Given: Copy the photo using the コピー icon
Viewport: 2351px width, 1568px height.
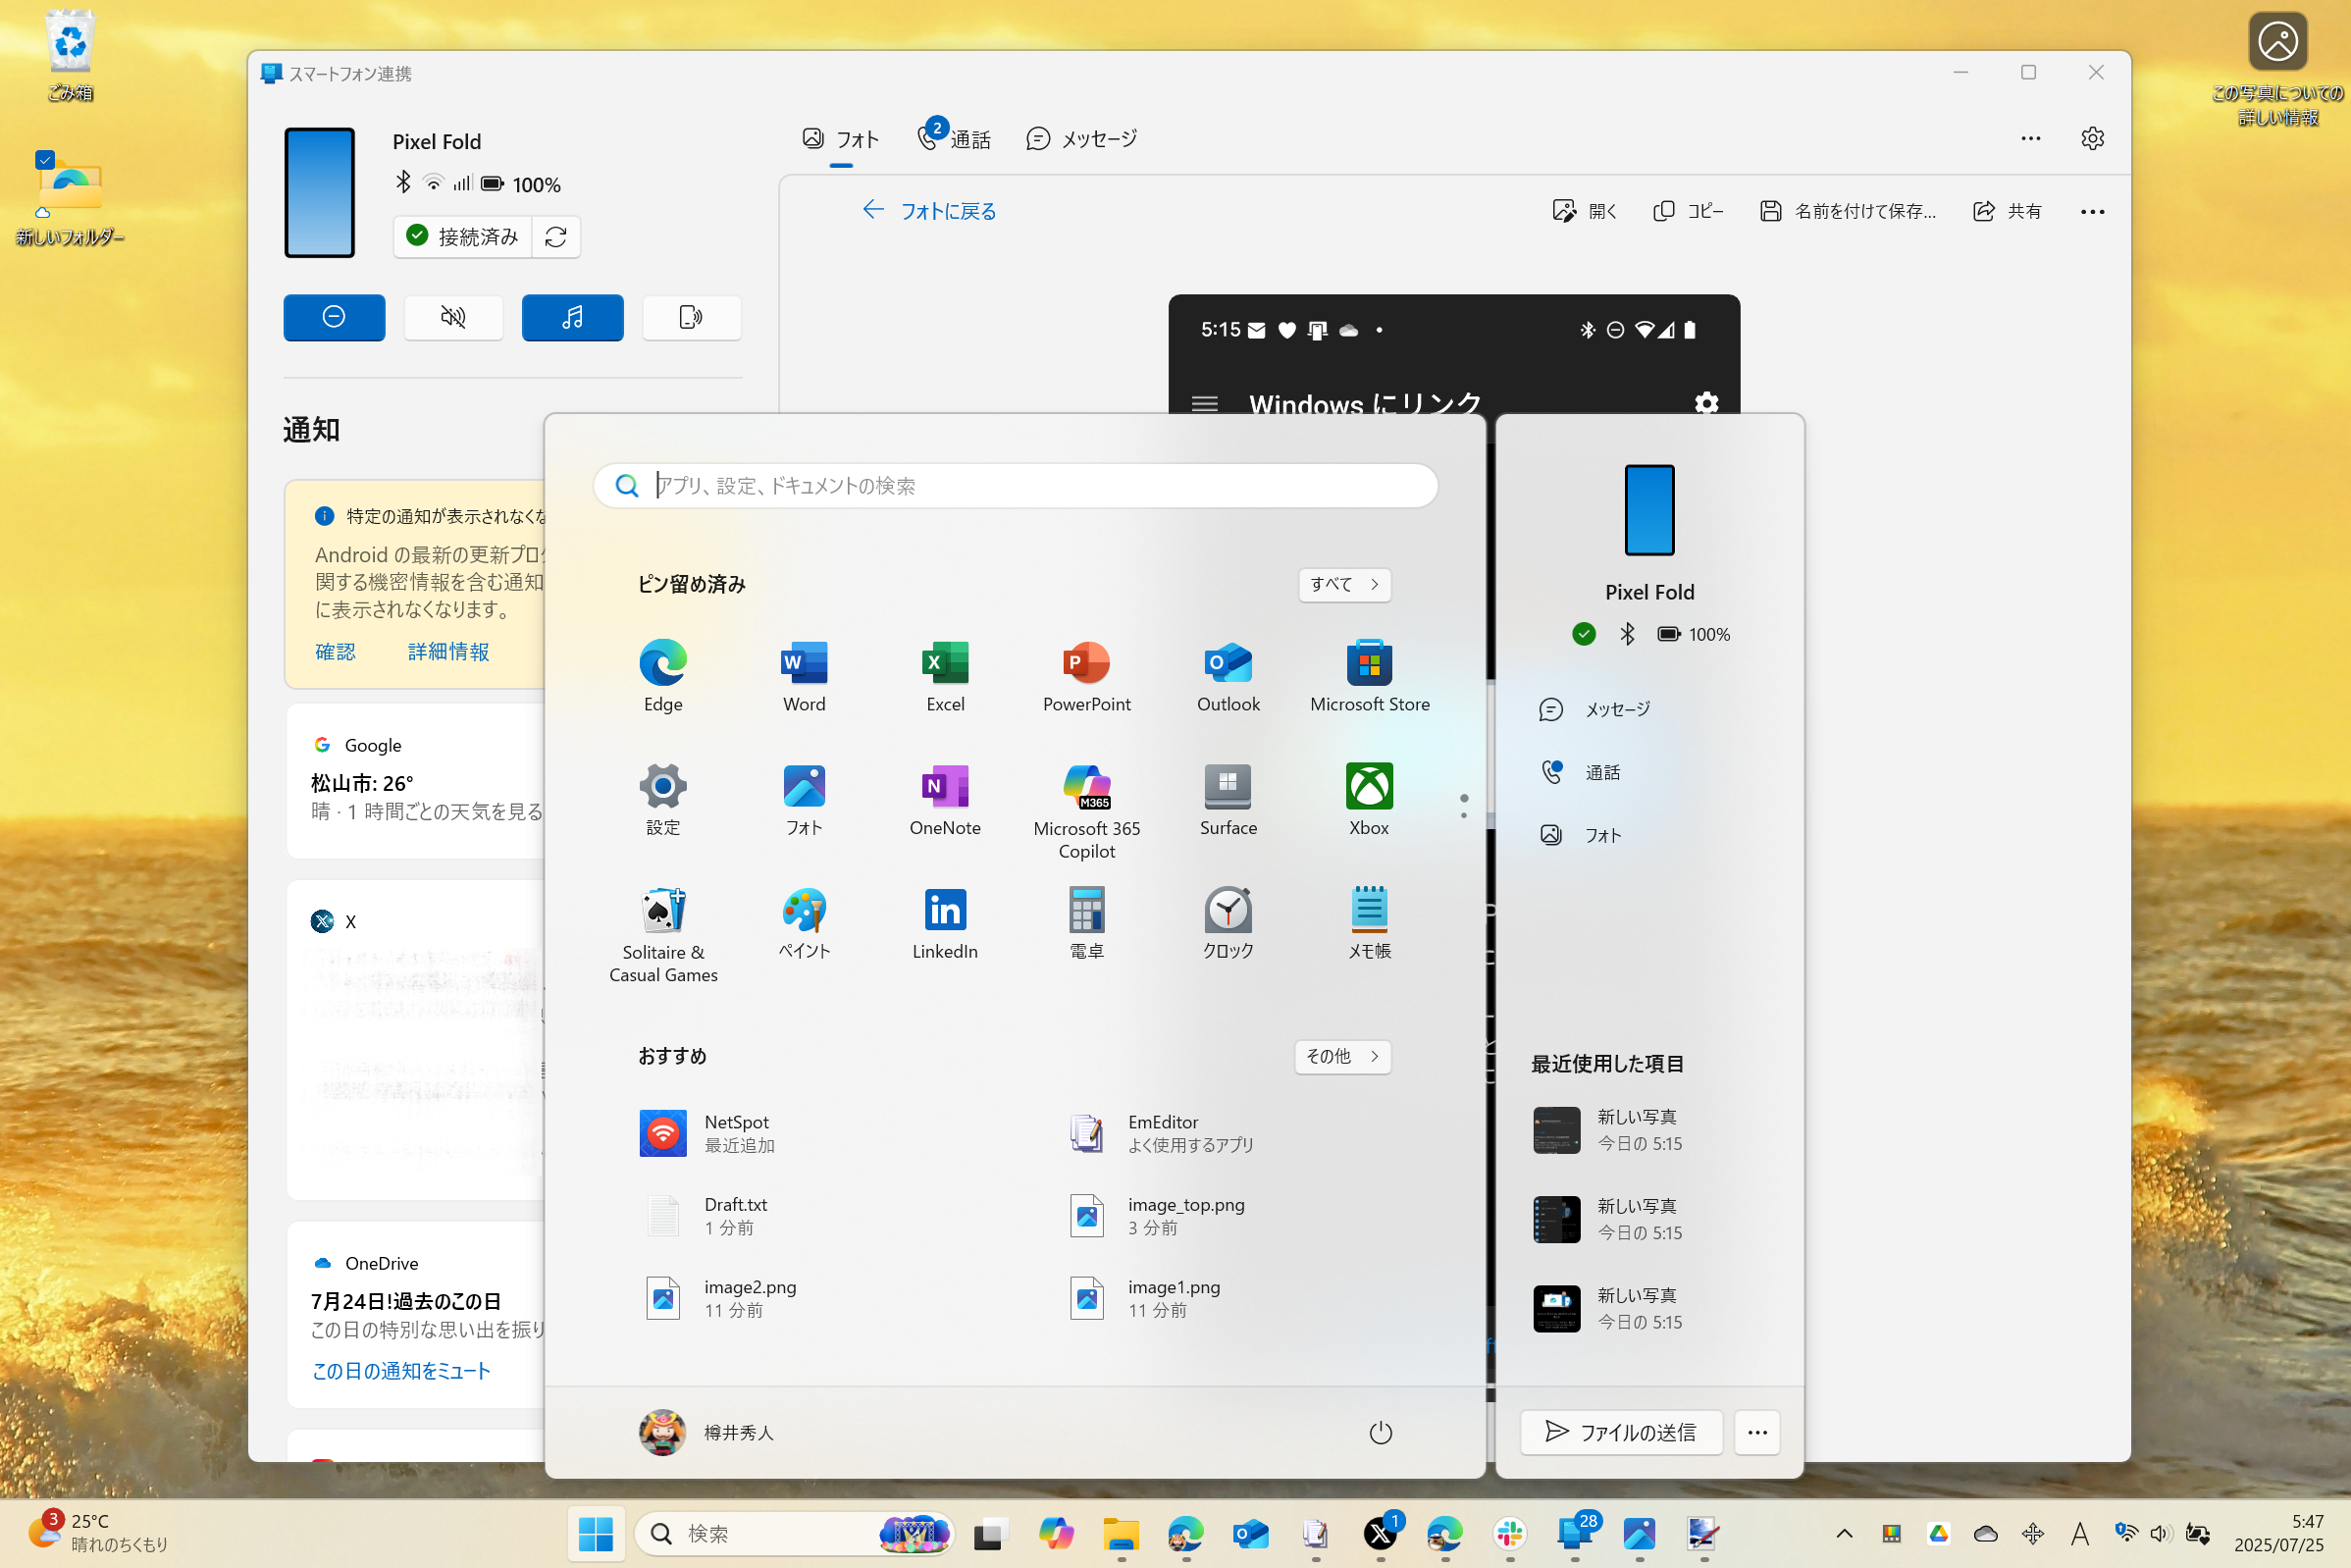Looking at the screenshot, I should tap(1687, 210).
